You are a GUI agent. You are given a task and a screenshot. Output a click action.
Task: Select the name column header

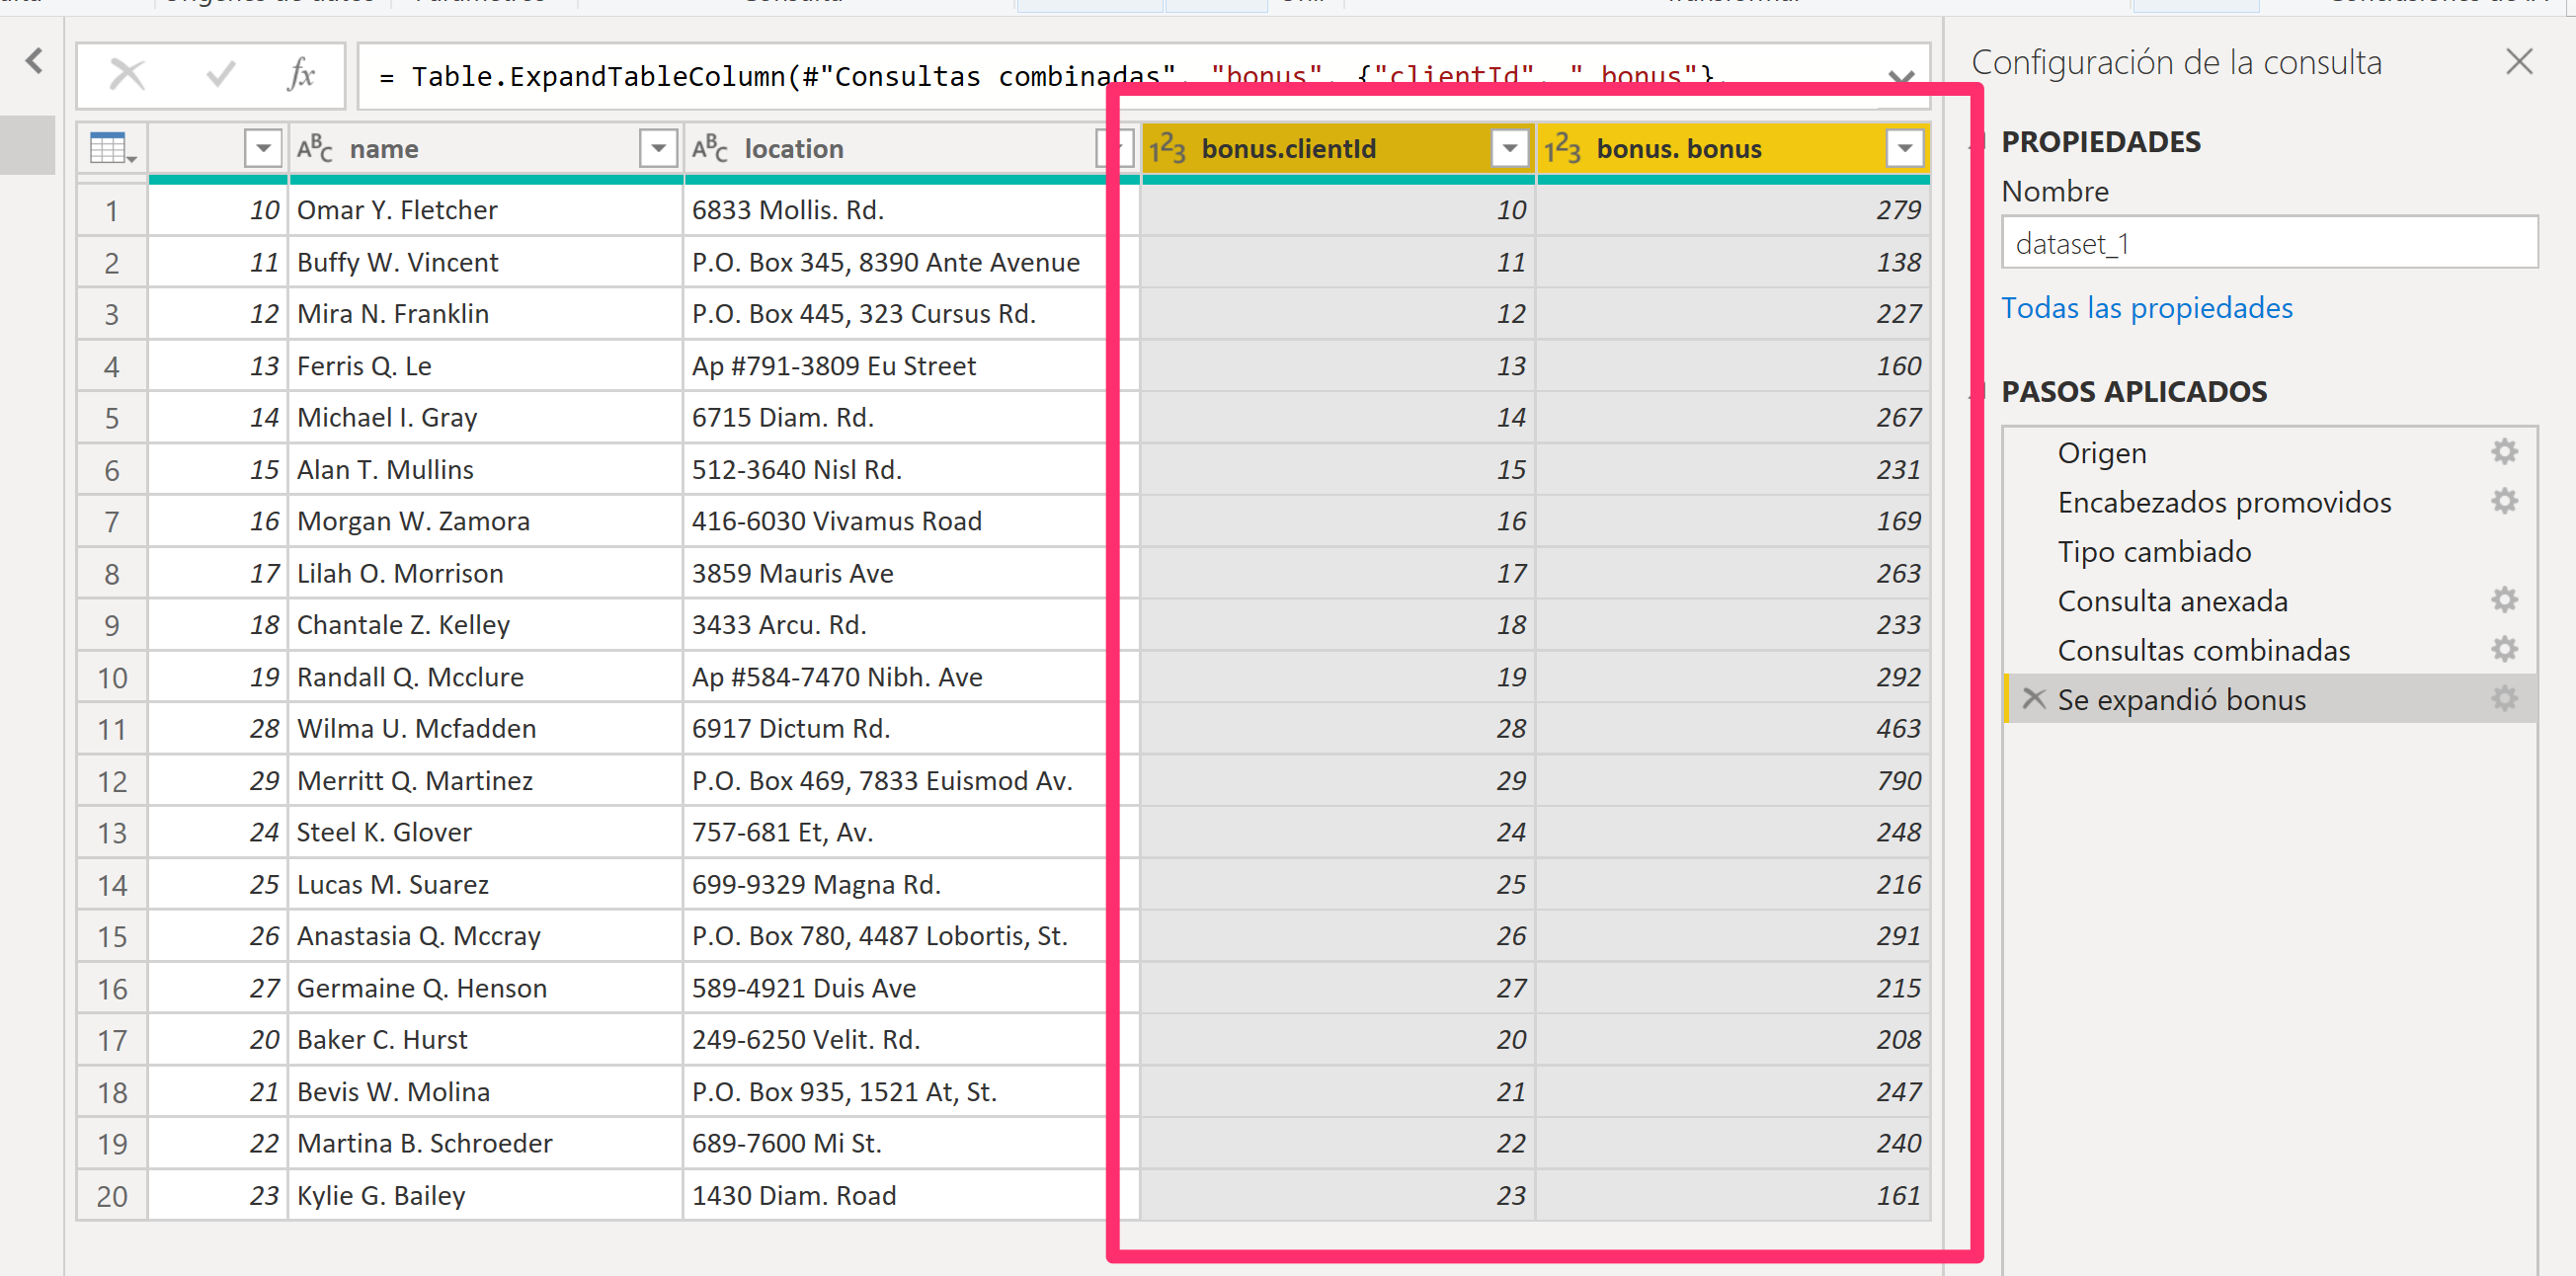(x=485, y=149)
